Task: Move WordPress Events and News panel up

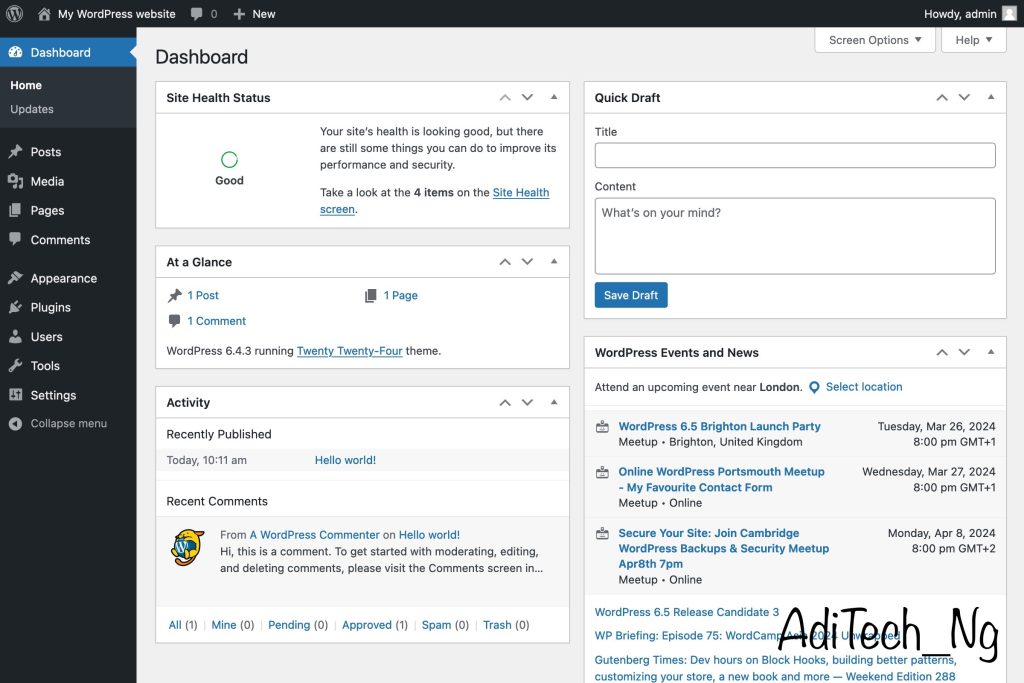Action: (942, 353)
